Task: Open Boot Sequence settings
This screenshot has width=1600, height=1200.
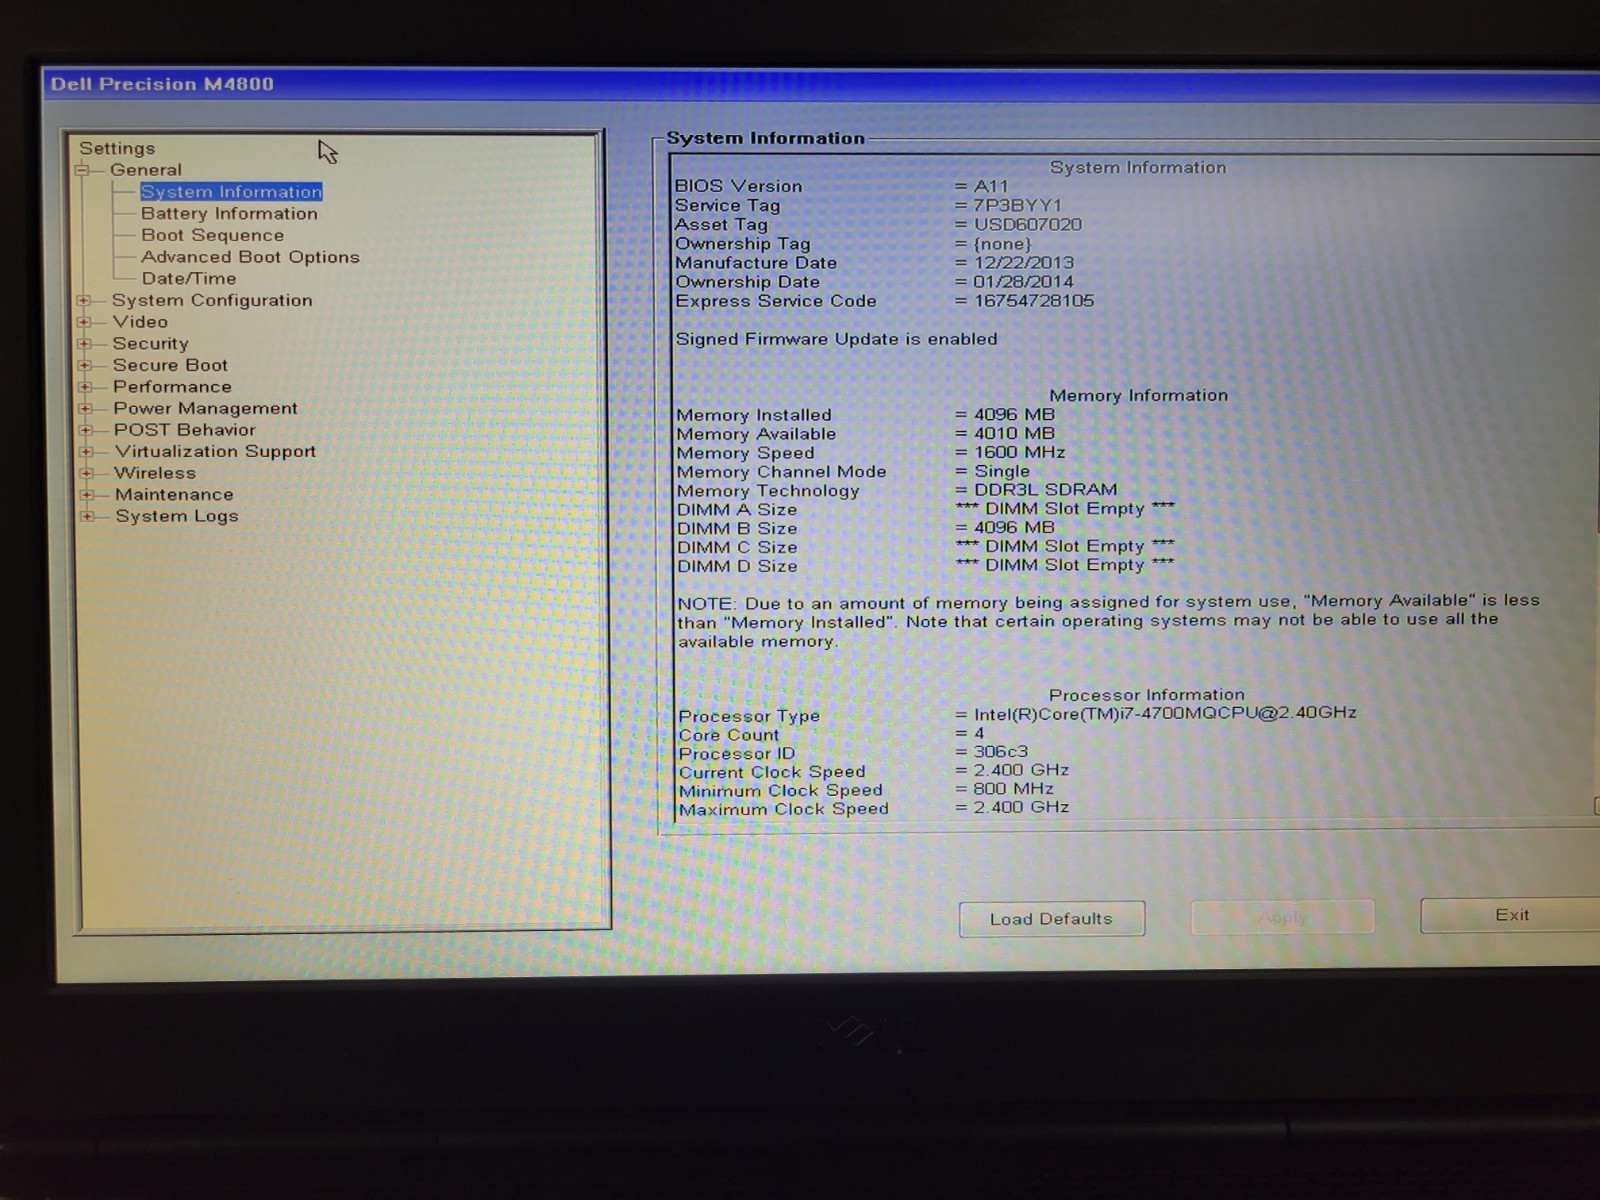Action: (x=212, y=236)
